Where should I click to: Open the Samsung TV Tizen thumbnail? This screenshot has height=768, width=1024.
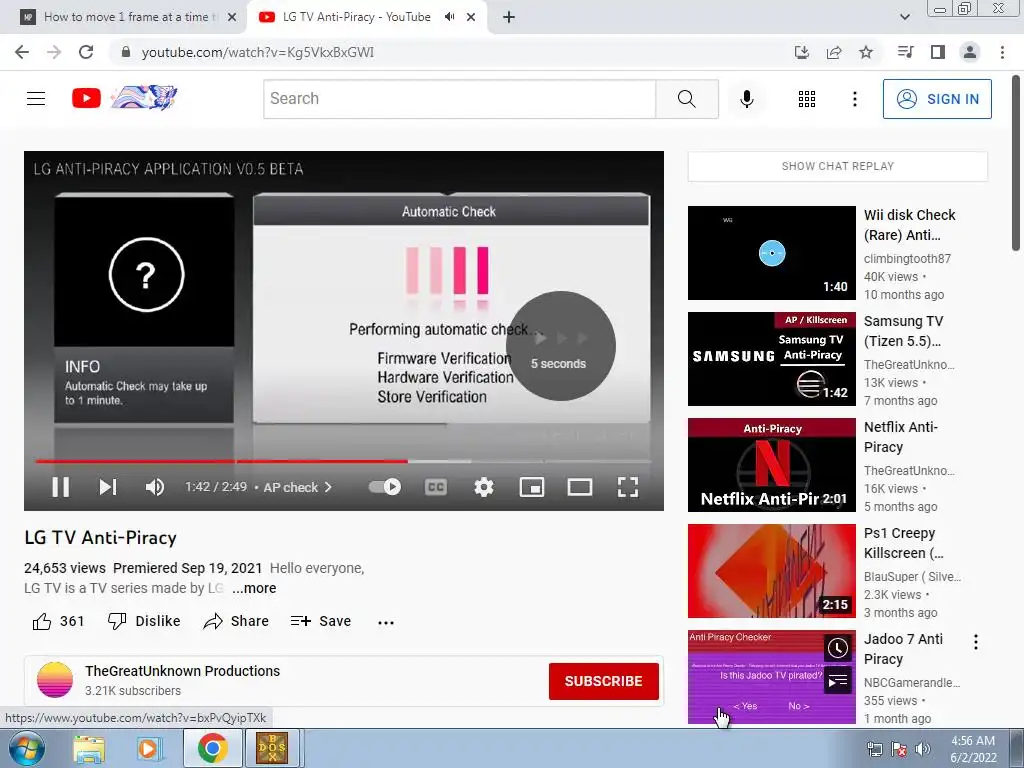[771, 359]
